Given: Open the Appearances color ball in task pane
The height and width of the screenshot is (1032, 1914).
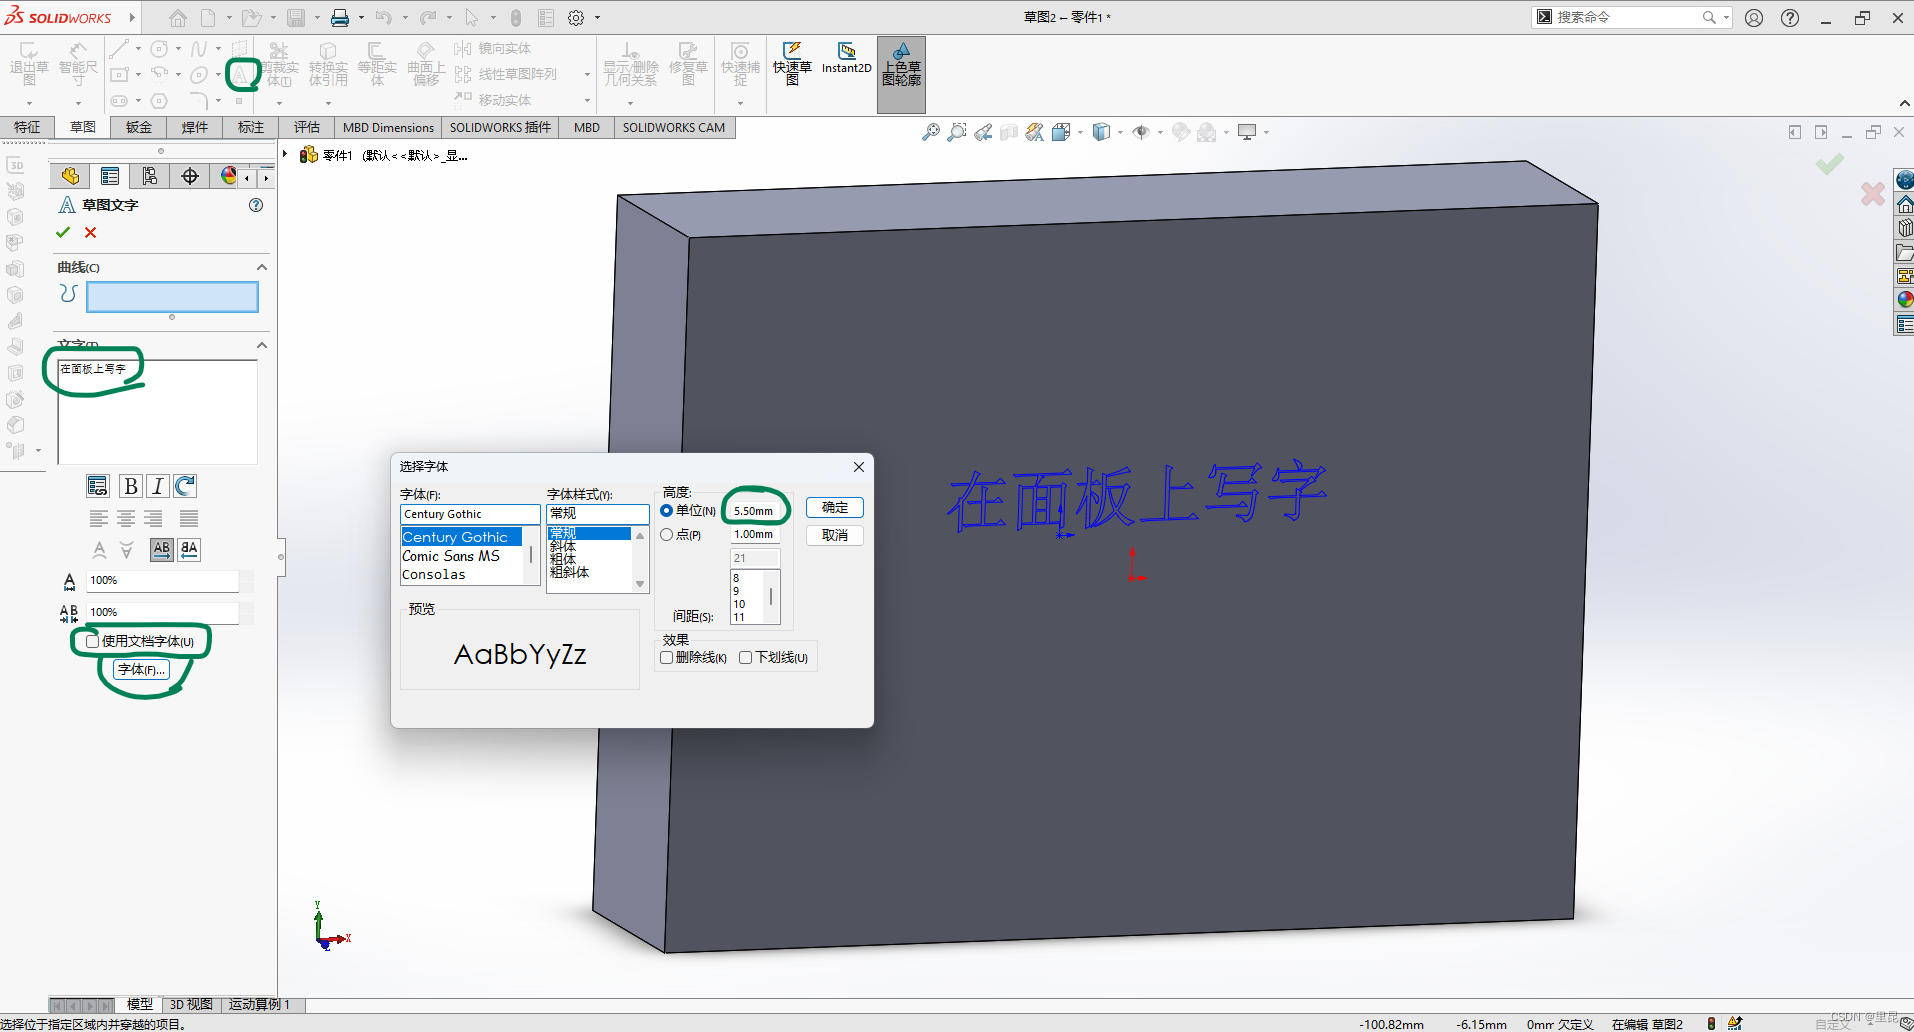Looking at the screenshot, I should pos(1904,299).
